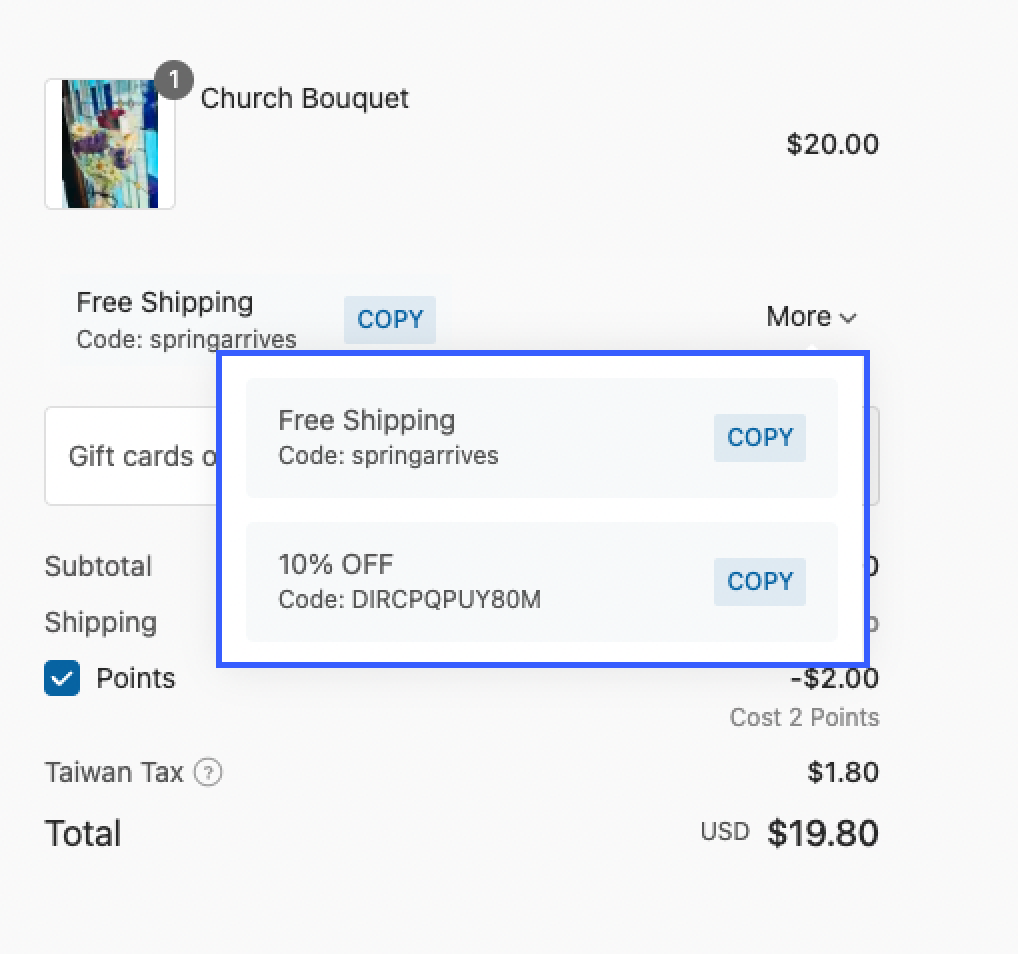Viewport: 1018px width, 954px height.
Task: Click the USD currency label
Action: (724, 830)
